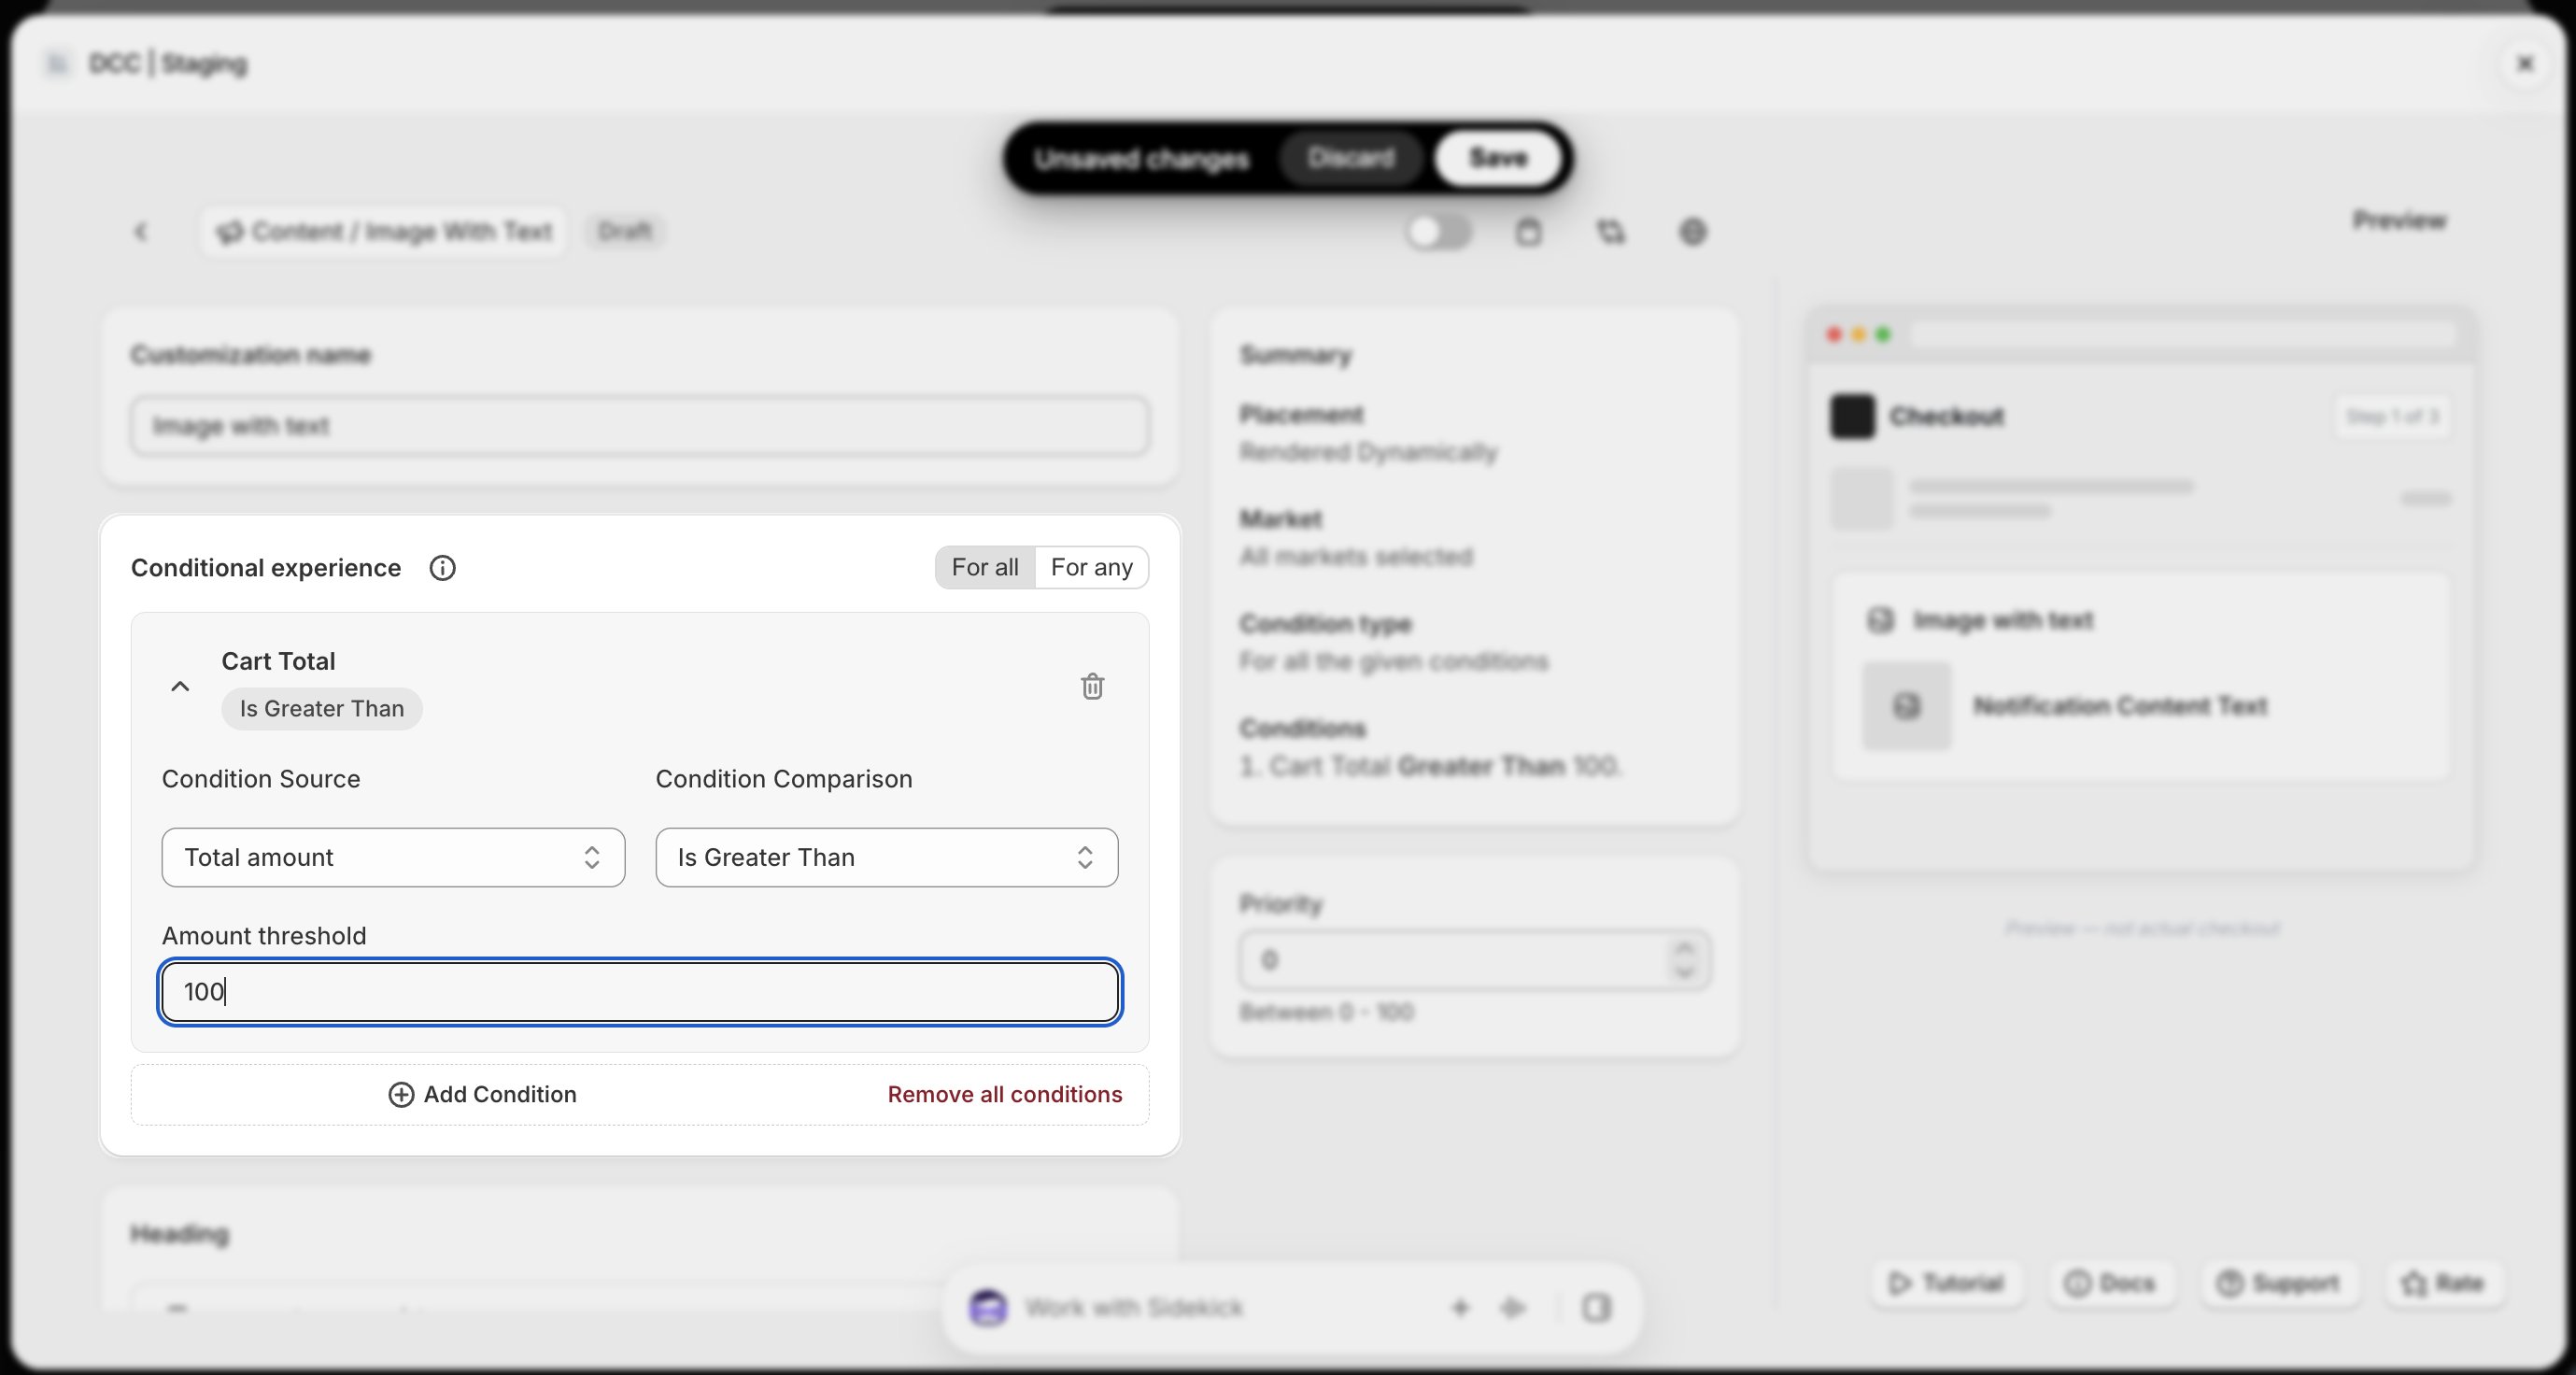This screenshot has width=2576, height=1375.
Task: Click the Draft status badge
Action: click(625, 232)
